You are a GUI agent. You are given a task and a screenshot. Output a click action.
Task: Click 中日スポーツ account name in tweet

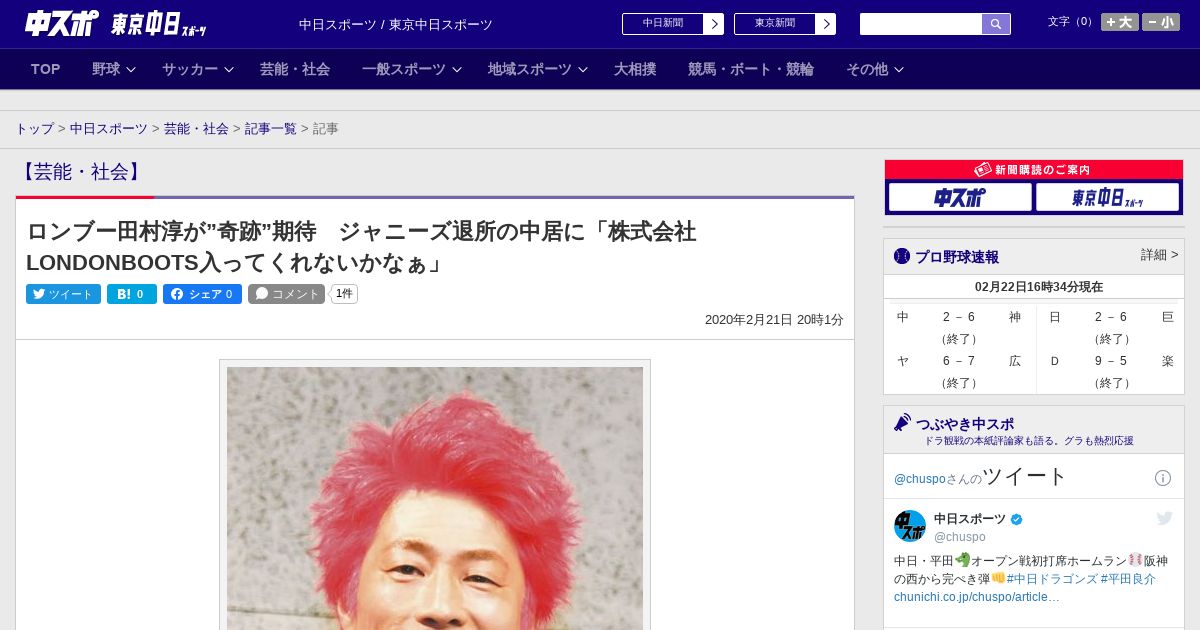pyautogui.click(x=970, y=519)
